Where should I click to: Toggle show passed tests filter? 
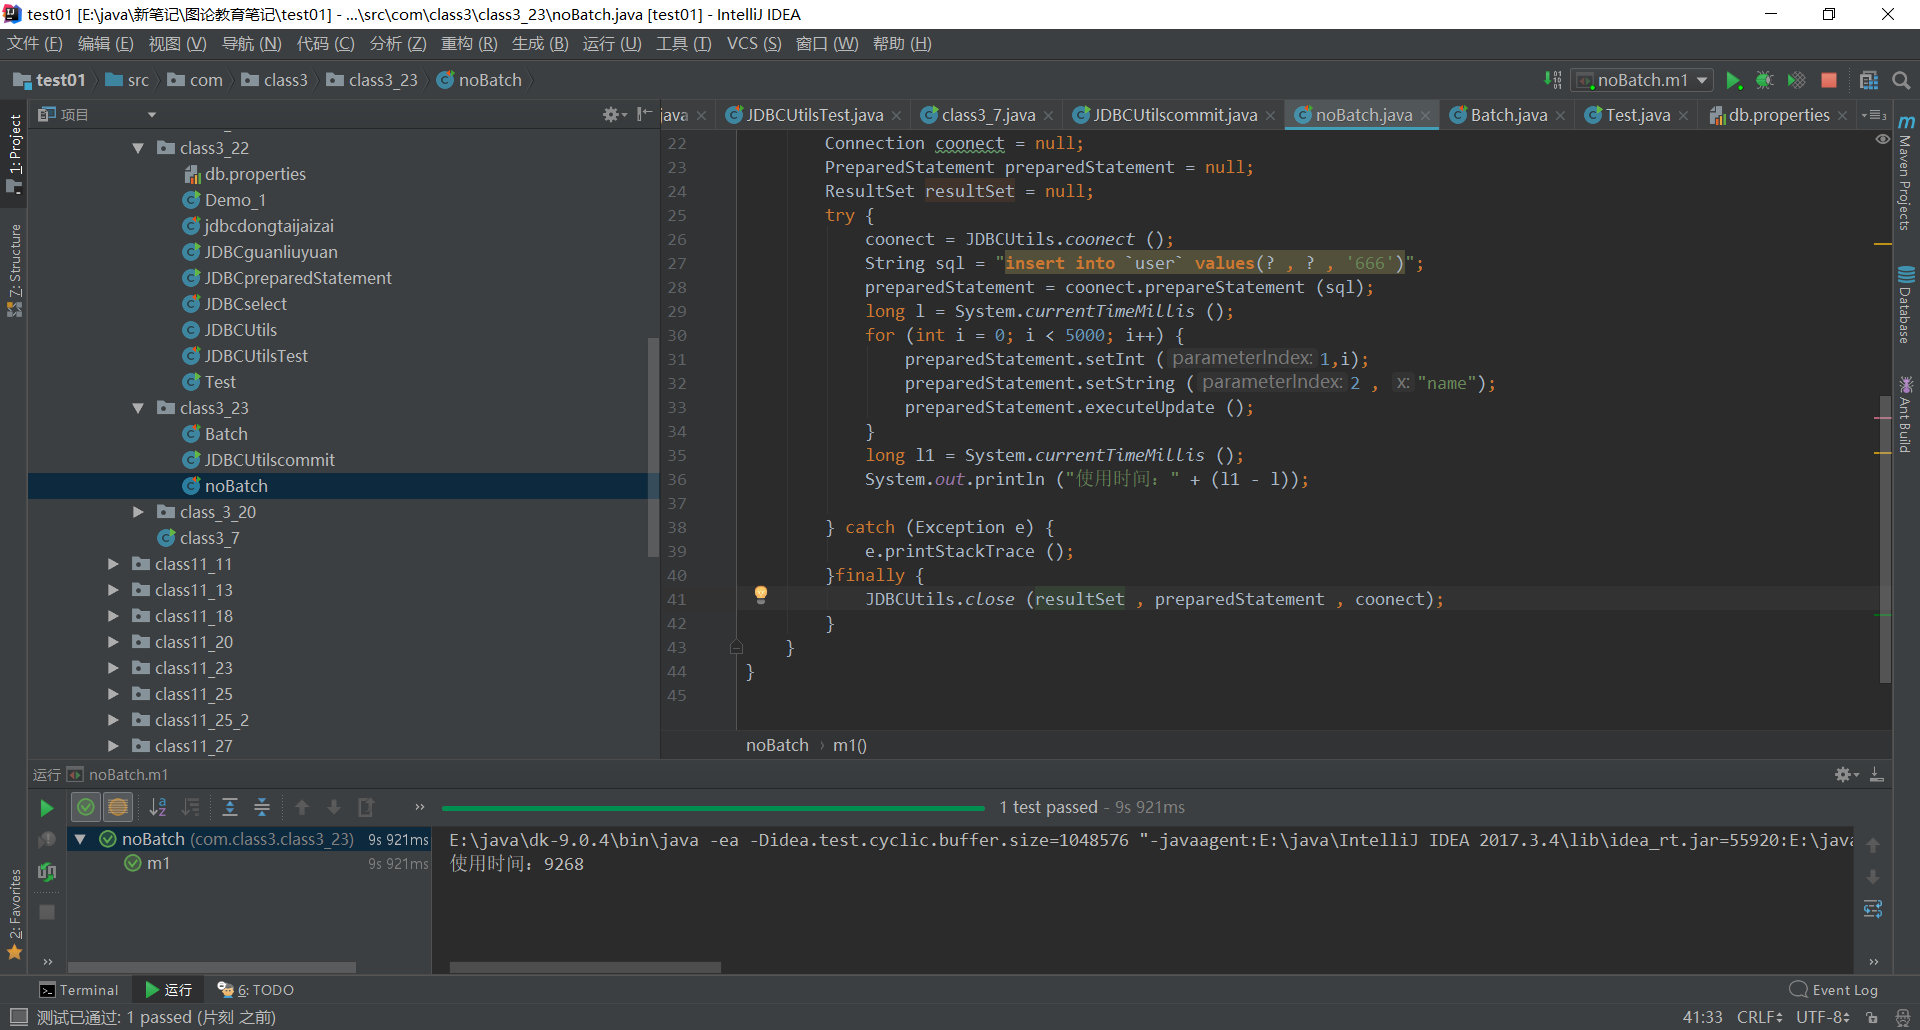[86, 807]
